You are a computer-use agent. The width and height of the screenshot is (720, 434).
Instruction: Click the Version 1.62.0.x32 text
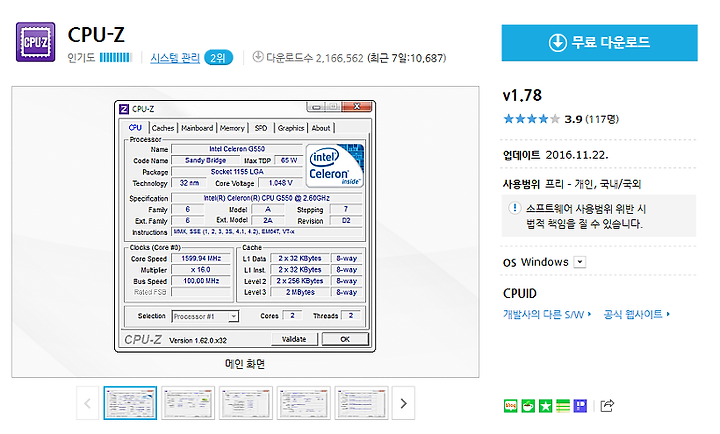(x=198, y=340)
